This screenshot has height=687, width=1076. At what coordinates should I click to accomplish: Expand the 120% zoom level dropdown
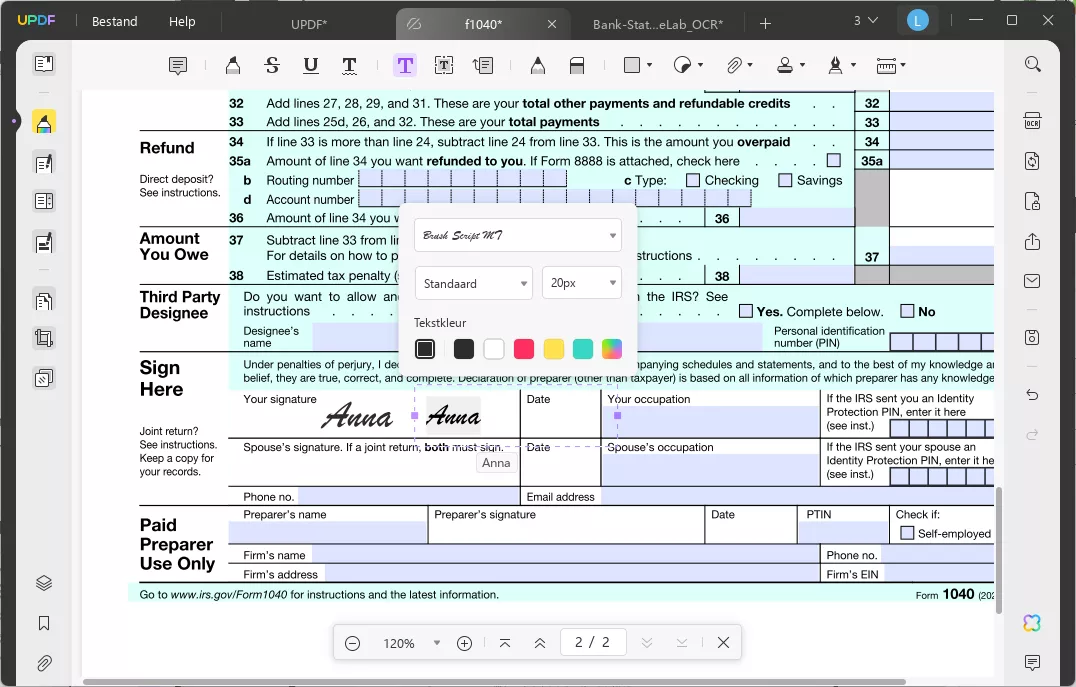tap(436, 643)
